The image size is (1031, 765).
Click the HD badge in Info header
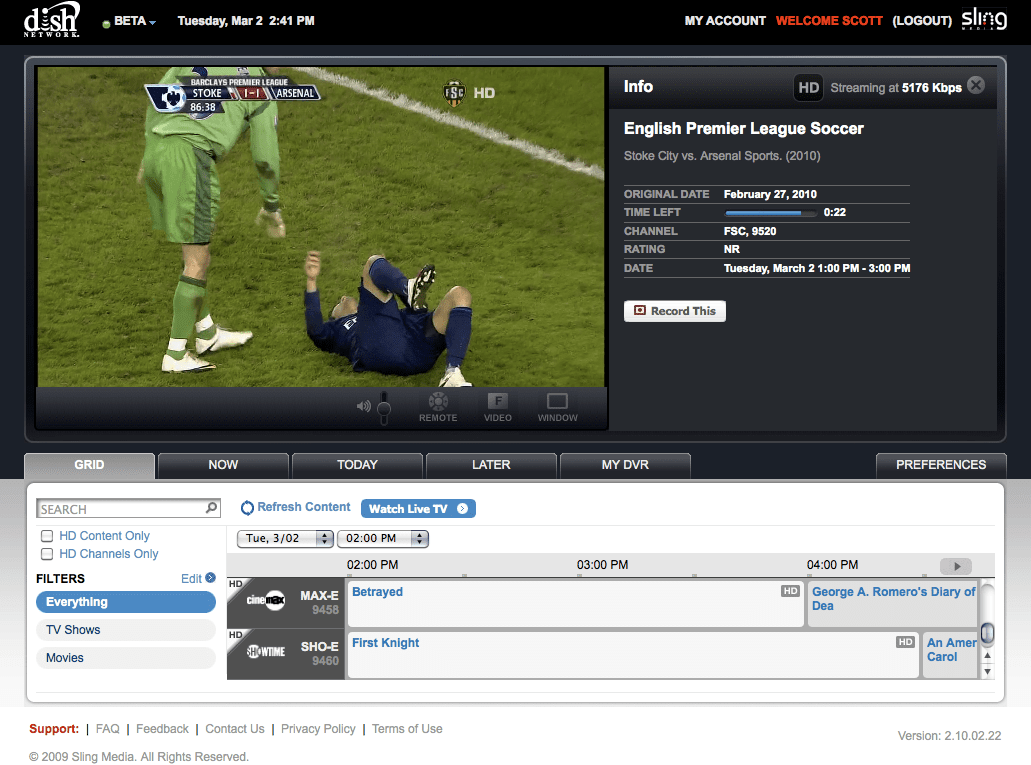click(x=808, y=87)
